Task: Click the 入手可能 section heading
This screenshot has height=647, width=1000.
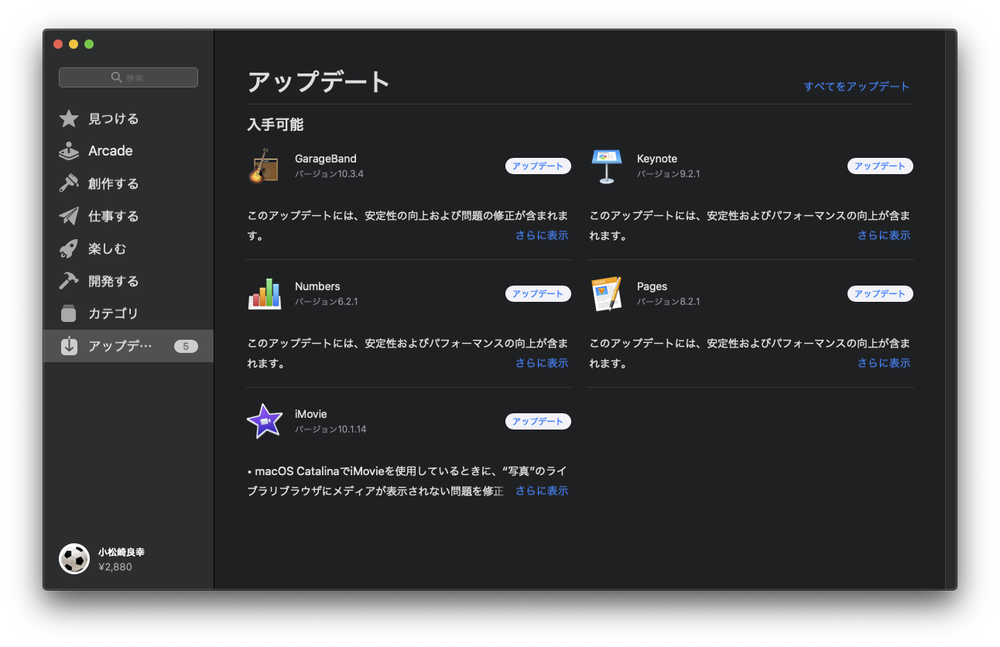Action: 276,124
